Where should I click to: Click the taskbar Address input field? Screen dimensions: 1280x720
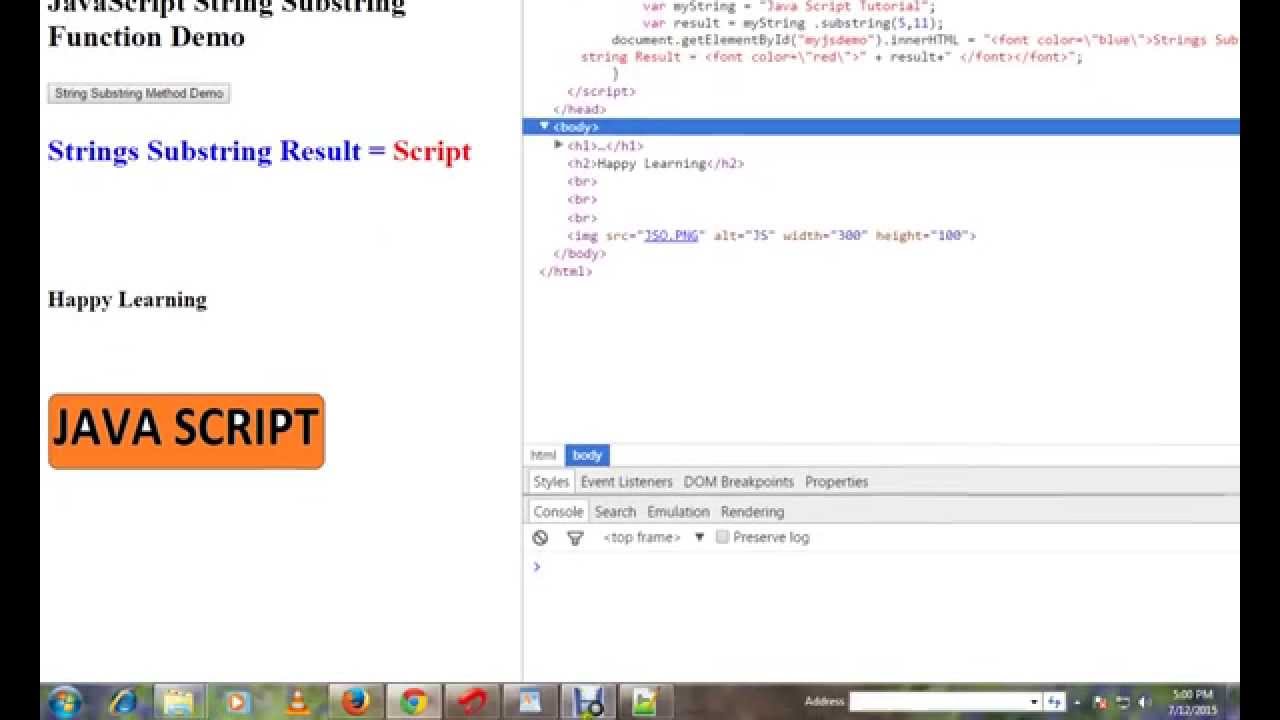(938, 702)
